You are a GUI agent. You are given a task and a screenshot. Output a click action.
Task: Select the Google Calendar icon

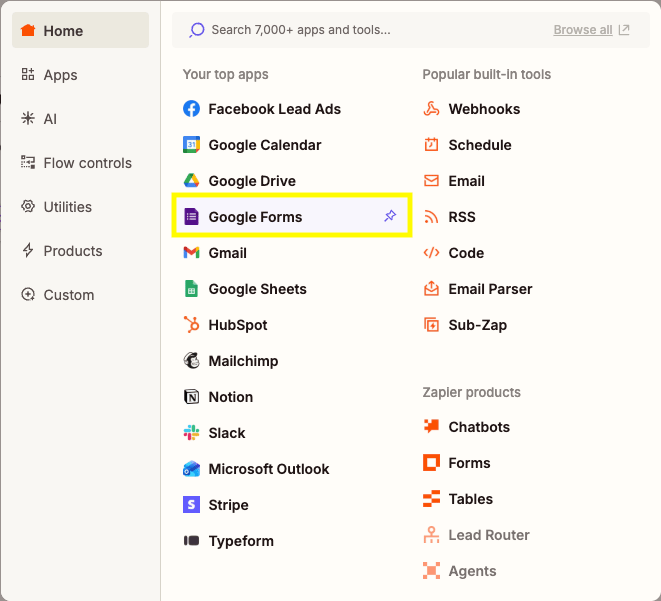(x=191, y=145)
